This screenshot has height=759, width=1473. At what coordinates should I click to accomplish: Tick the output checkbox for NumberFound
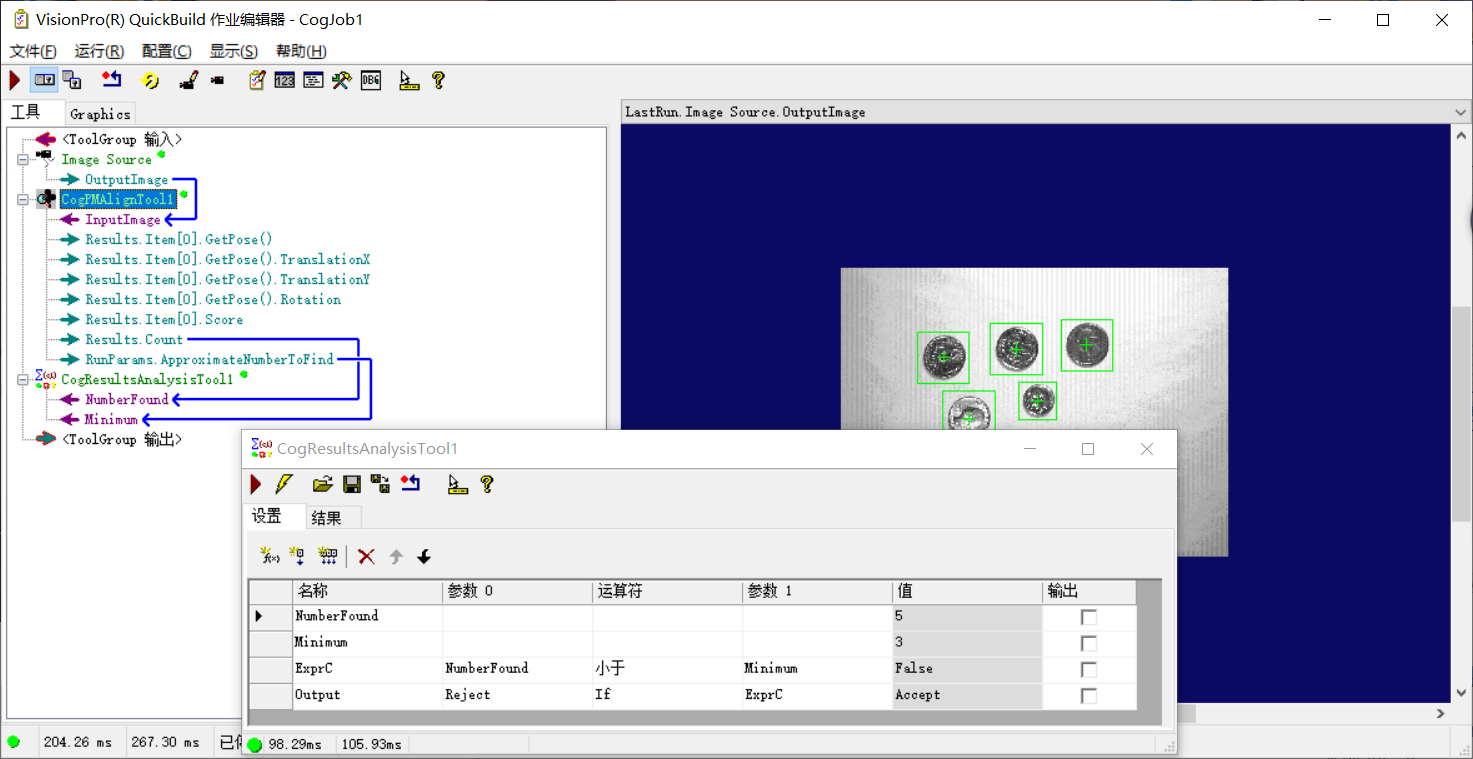point(1089,617)
